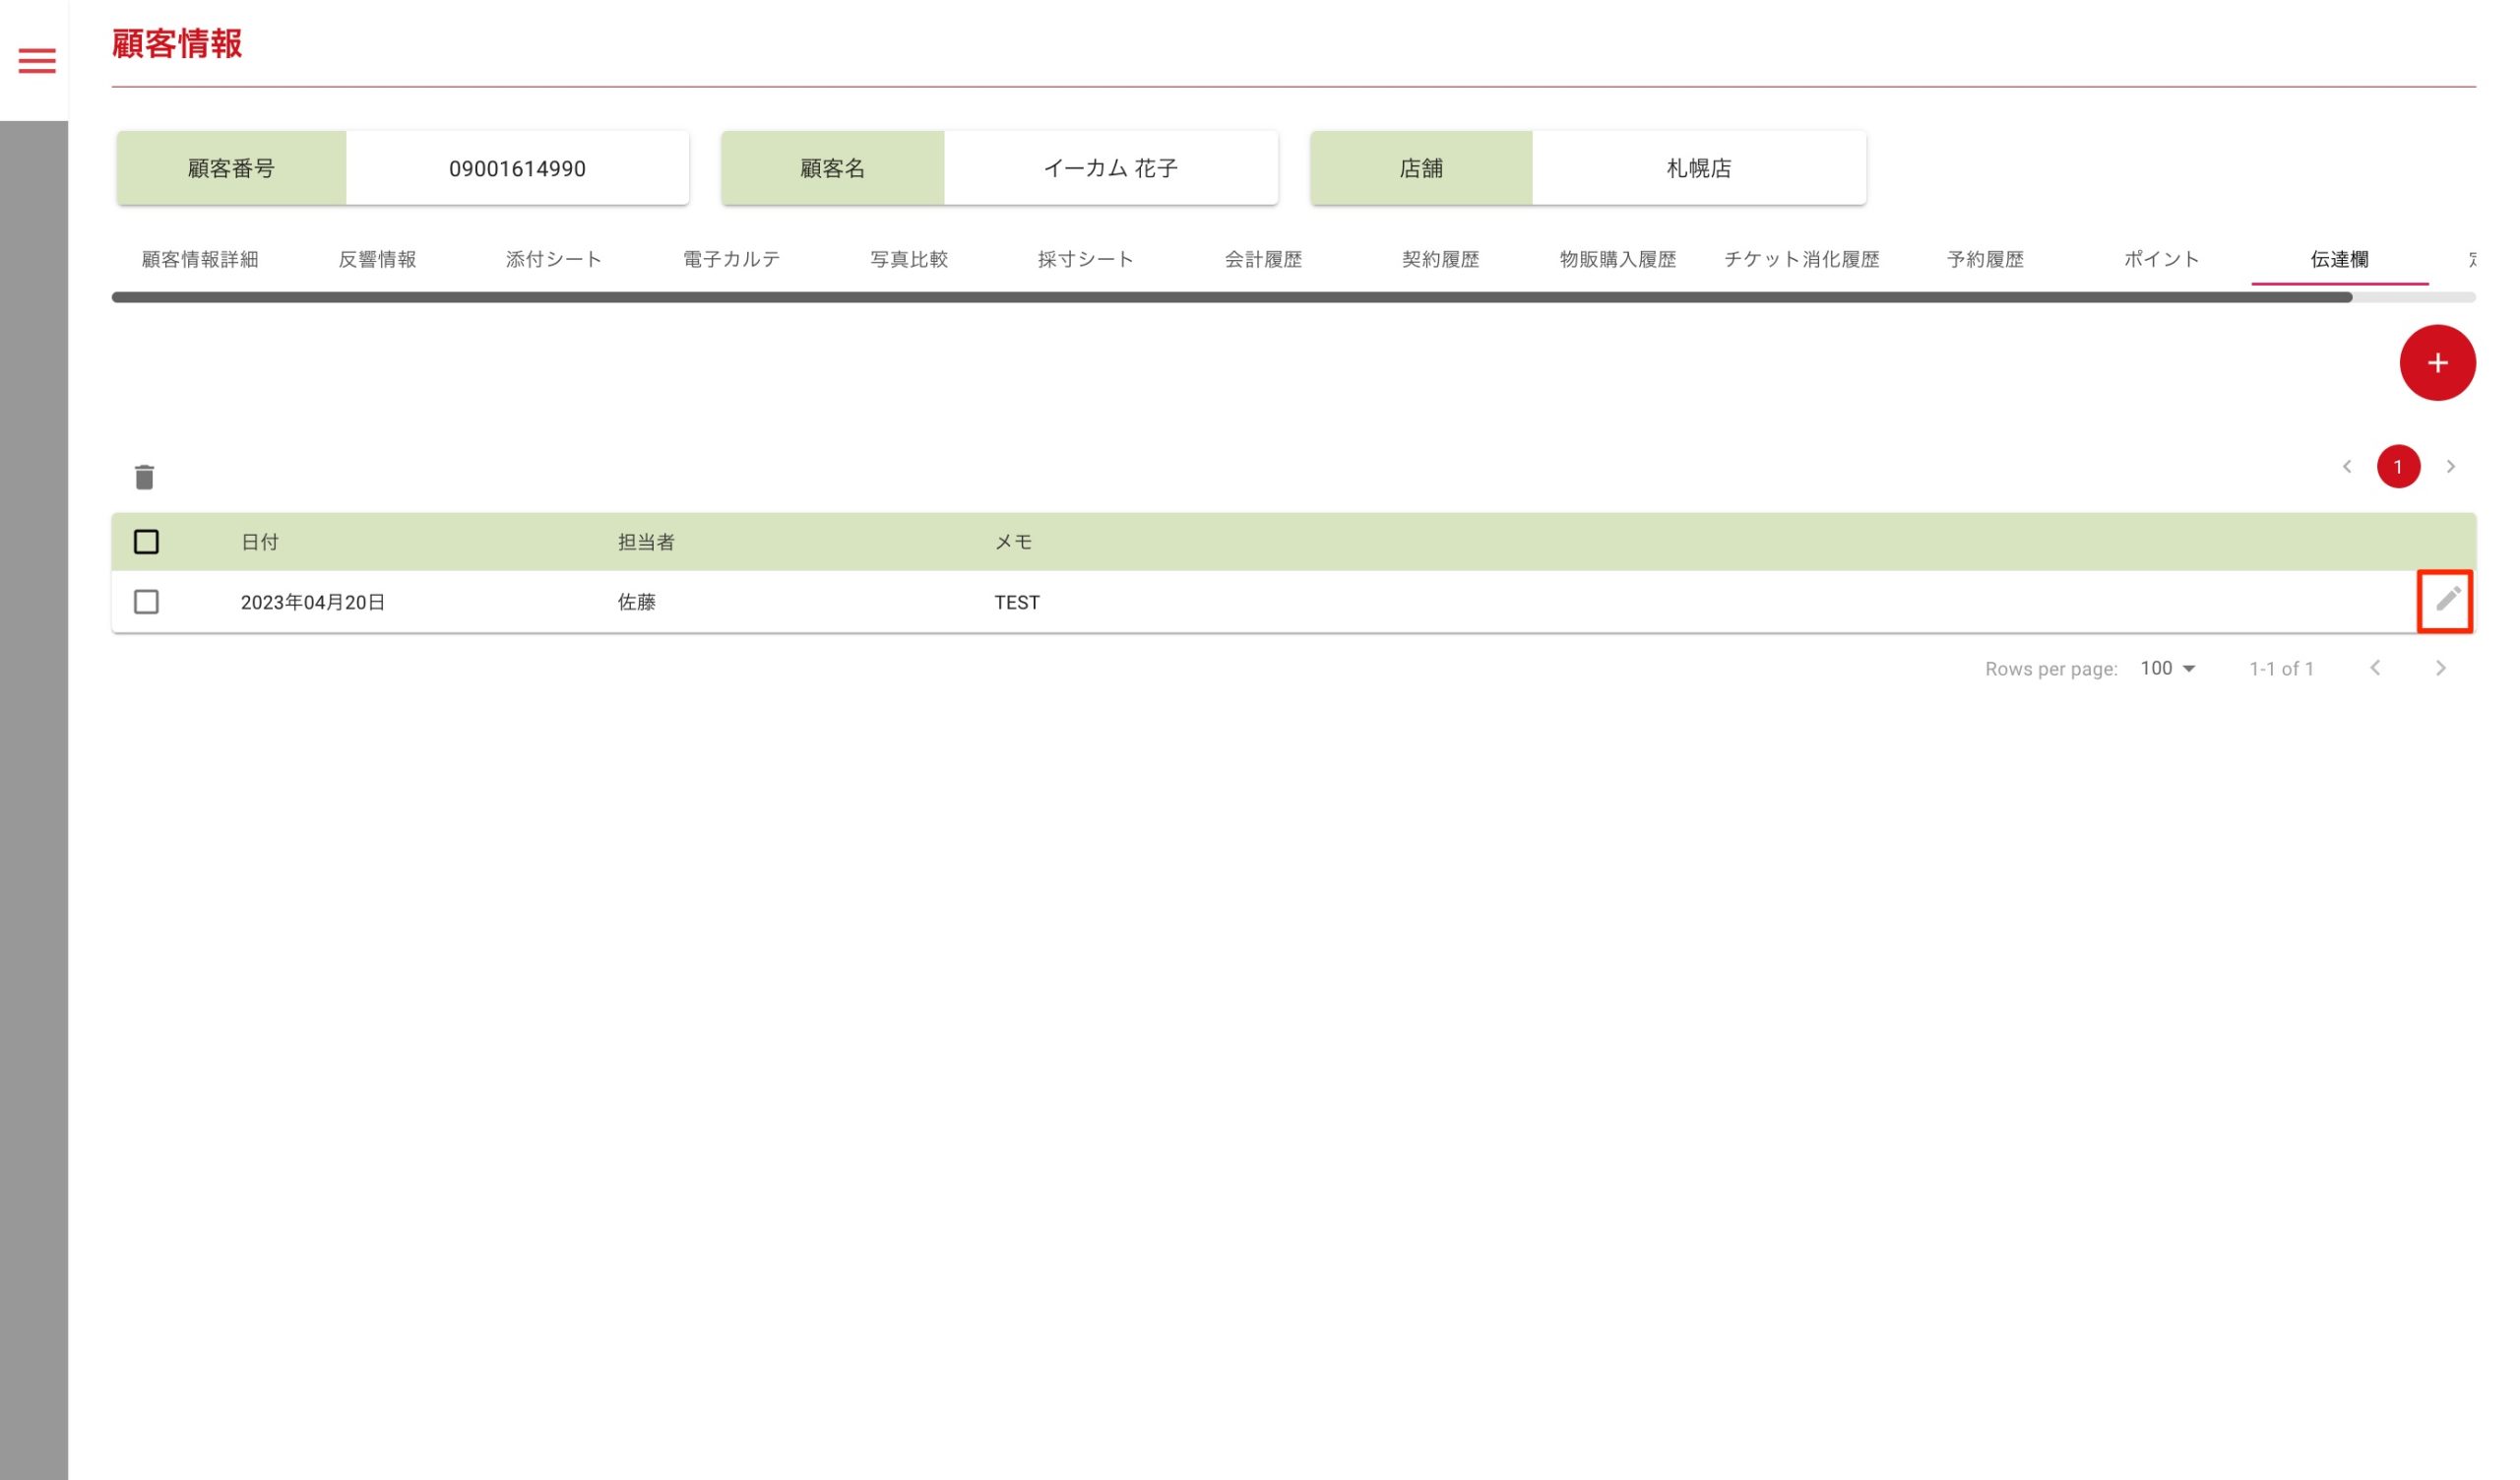
Task: Switch to ポイント tab
Action: click(2161, 260)
